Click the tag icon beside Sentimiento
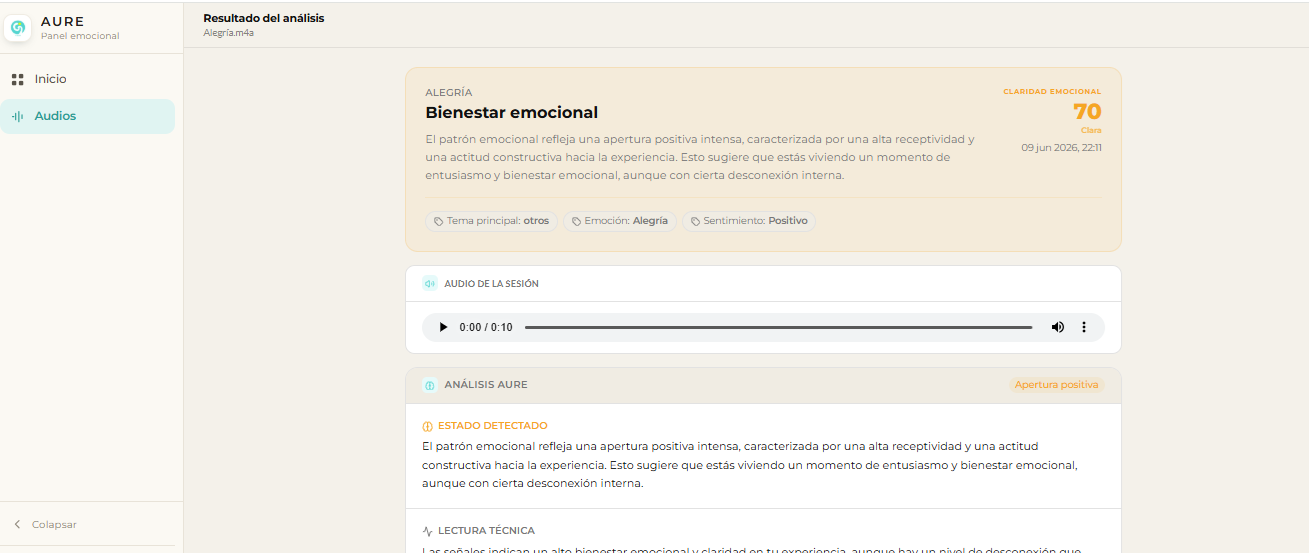1309x553 pixels. click(x=695, y=221)
